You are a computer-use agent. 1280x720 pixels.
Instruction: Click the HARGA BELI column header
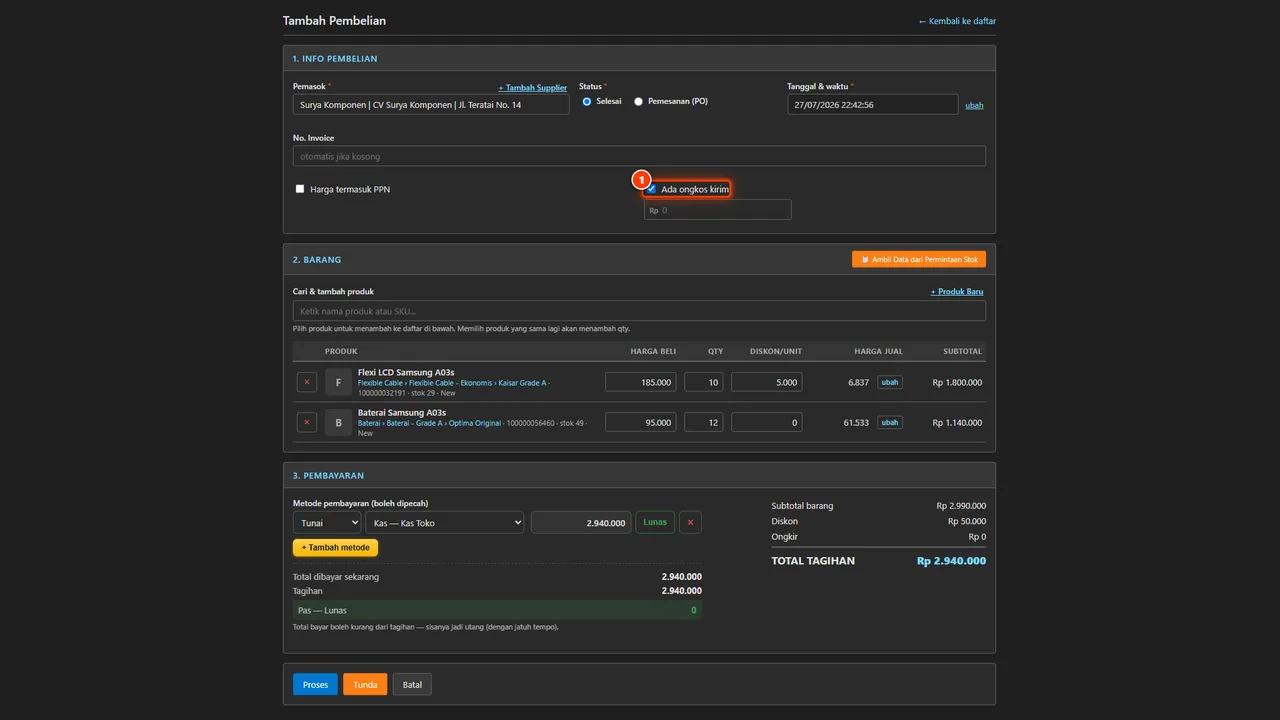click(653, 351)
